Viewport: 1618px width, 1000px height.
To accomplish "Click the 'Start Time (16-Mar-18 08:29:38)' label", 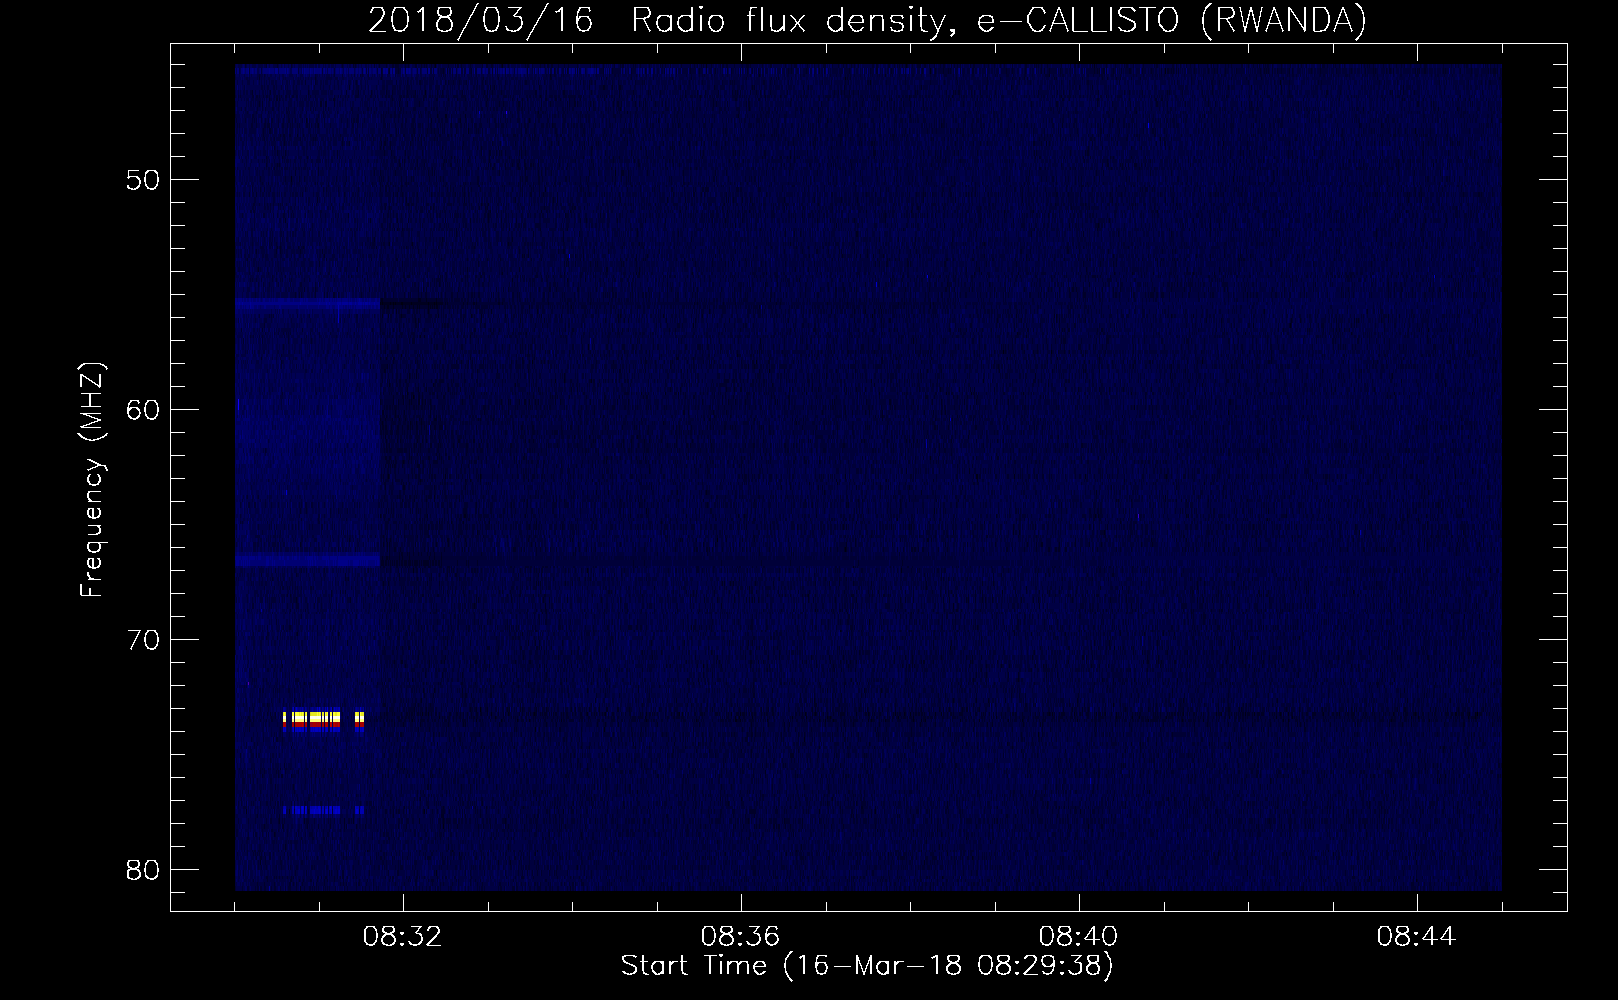I will point(867,966).
